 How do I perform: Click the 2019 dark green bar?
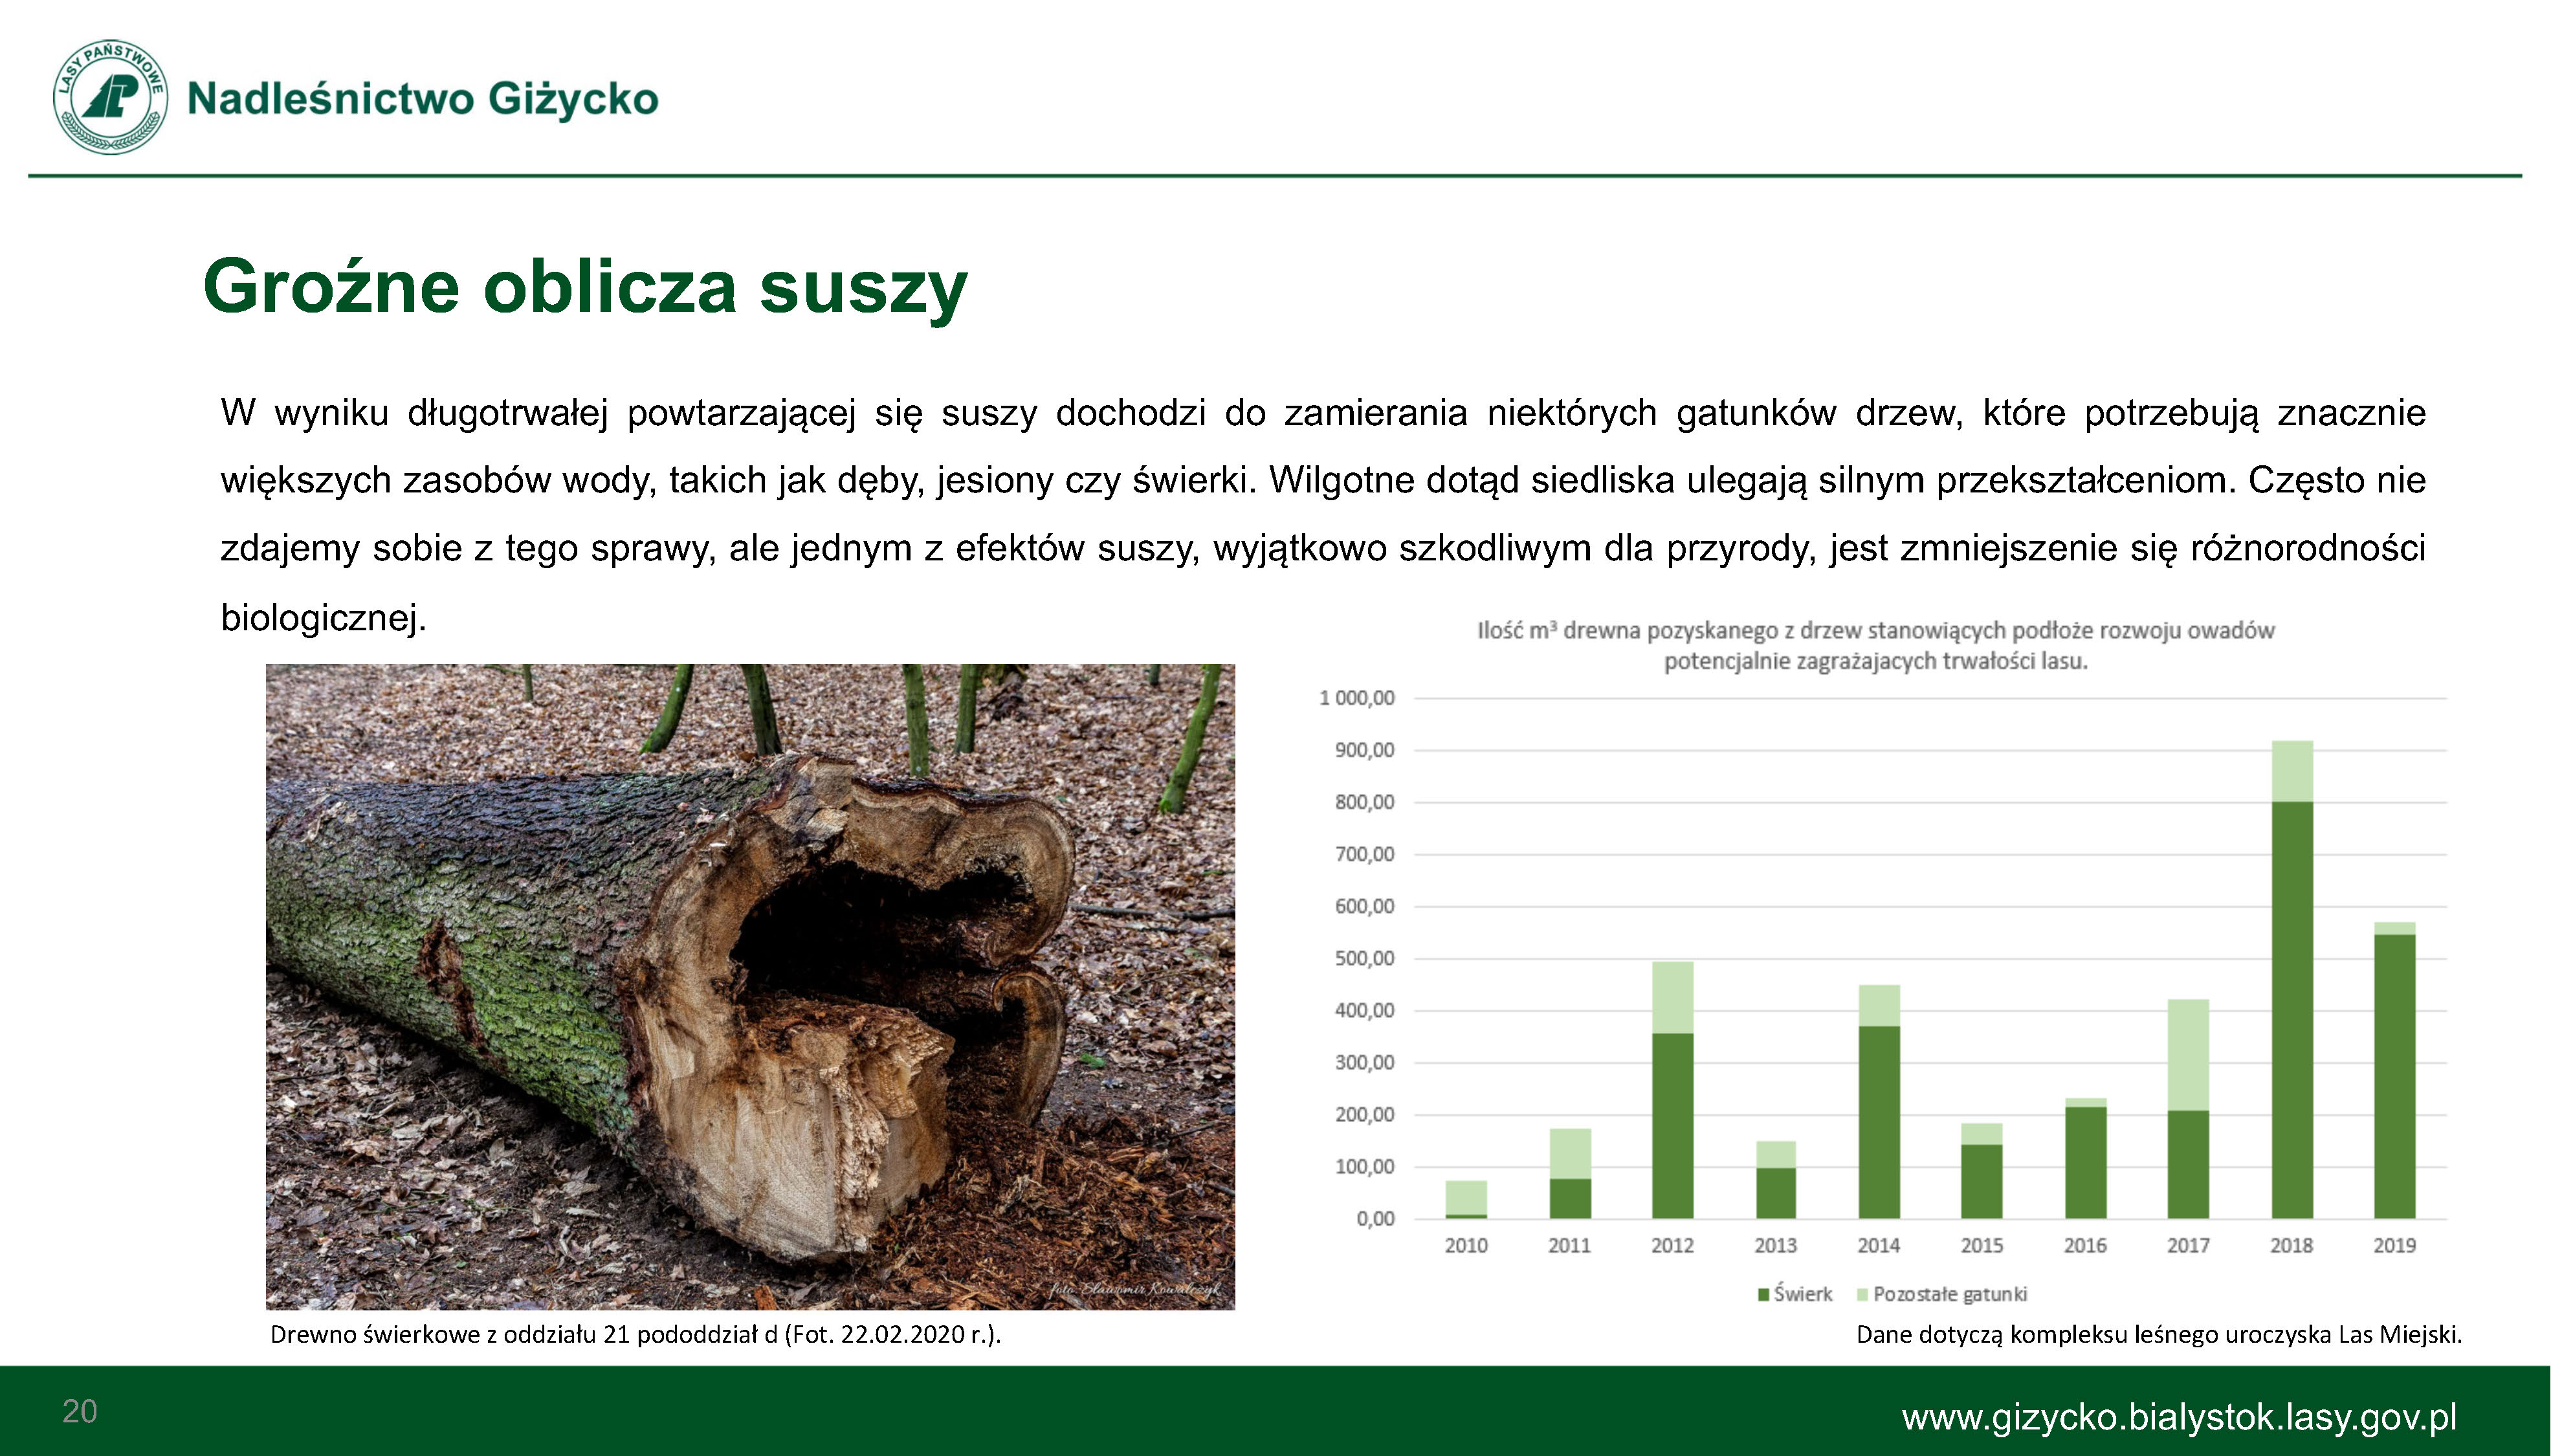point(2395,1076)
